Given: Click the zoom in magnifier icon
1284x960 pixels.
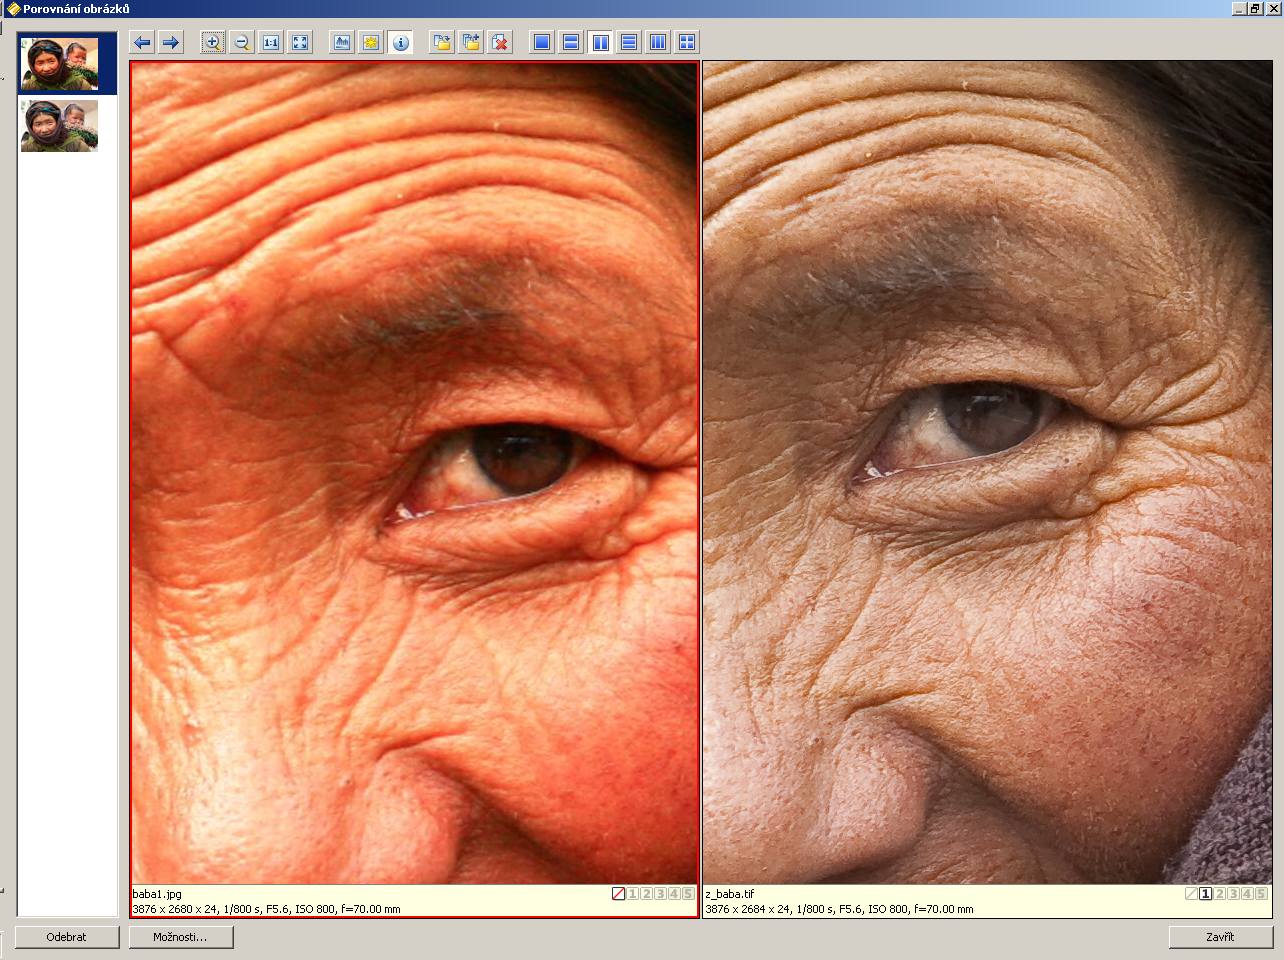Looking at the screenshot, I should point(212,42).
